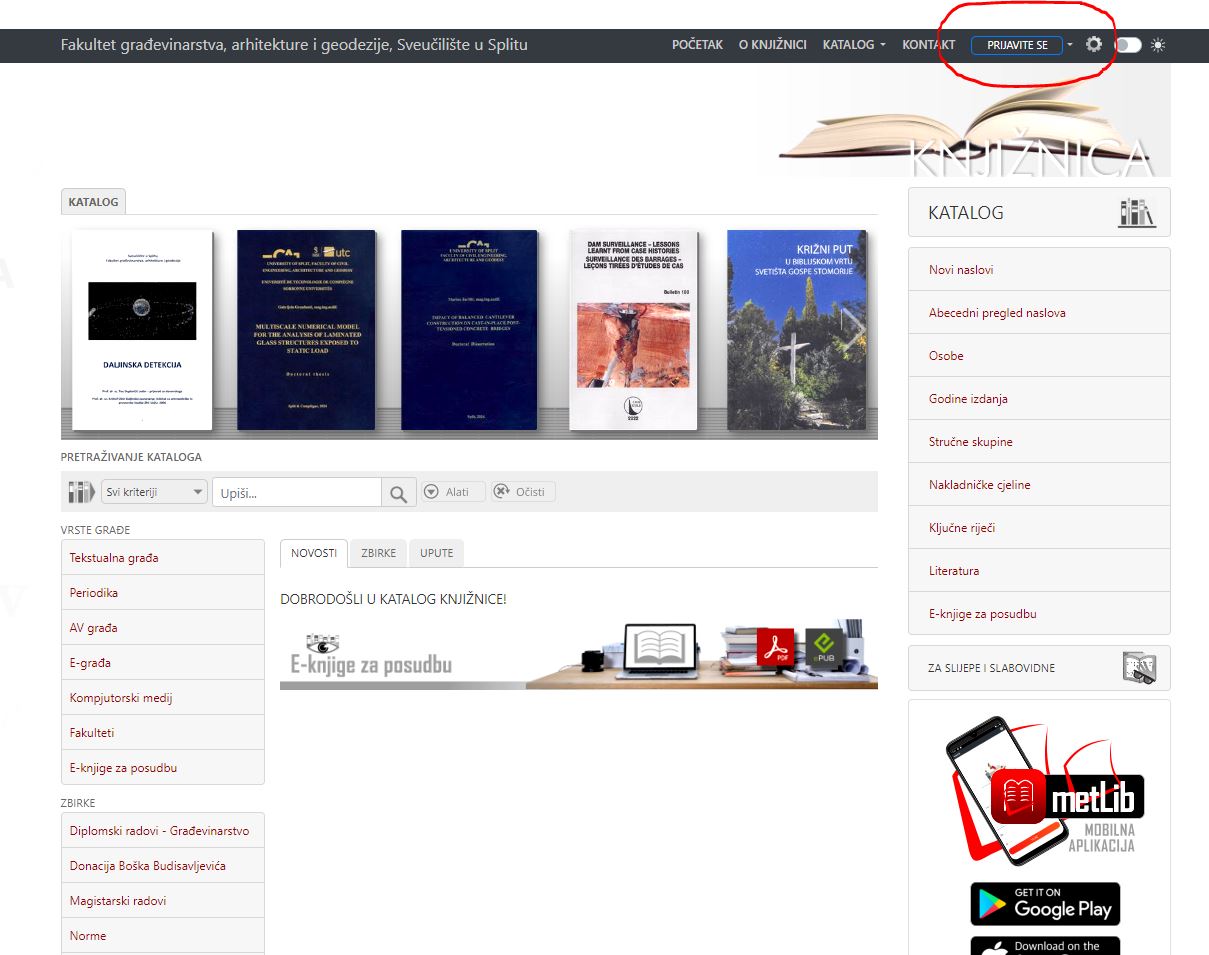Expand the arrow next to PRIJAVITE SE

1070,45
